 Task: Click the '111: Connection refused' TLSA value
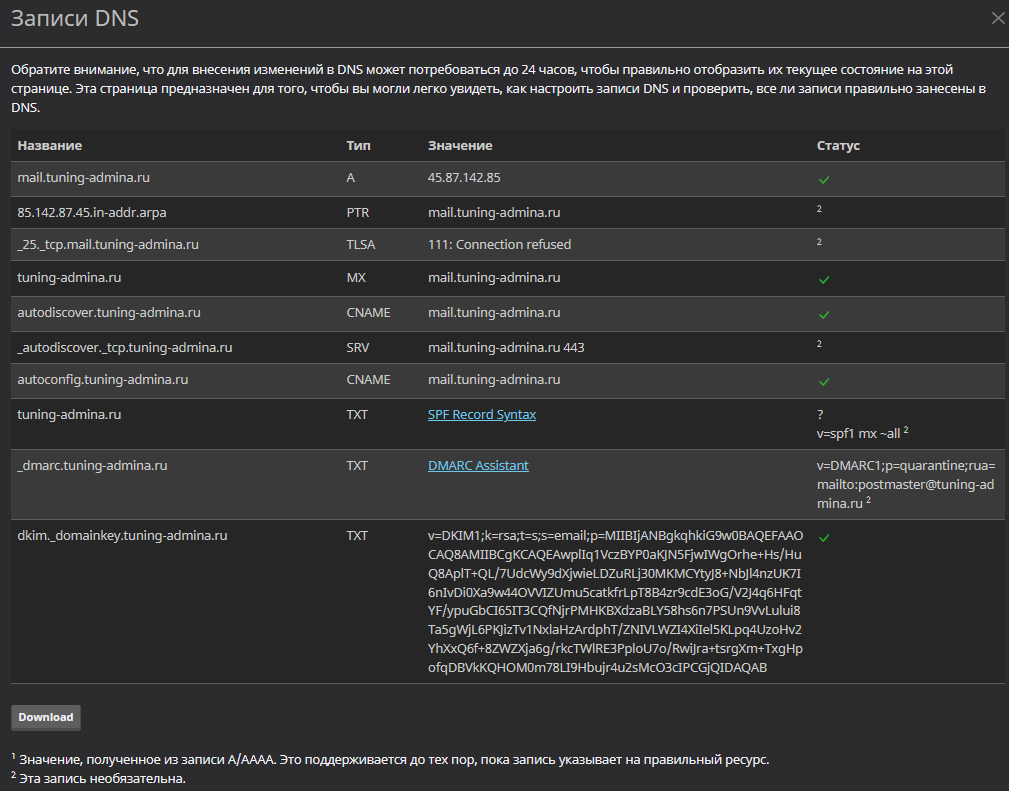(499, 245)
